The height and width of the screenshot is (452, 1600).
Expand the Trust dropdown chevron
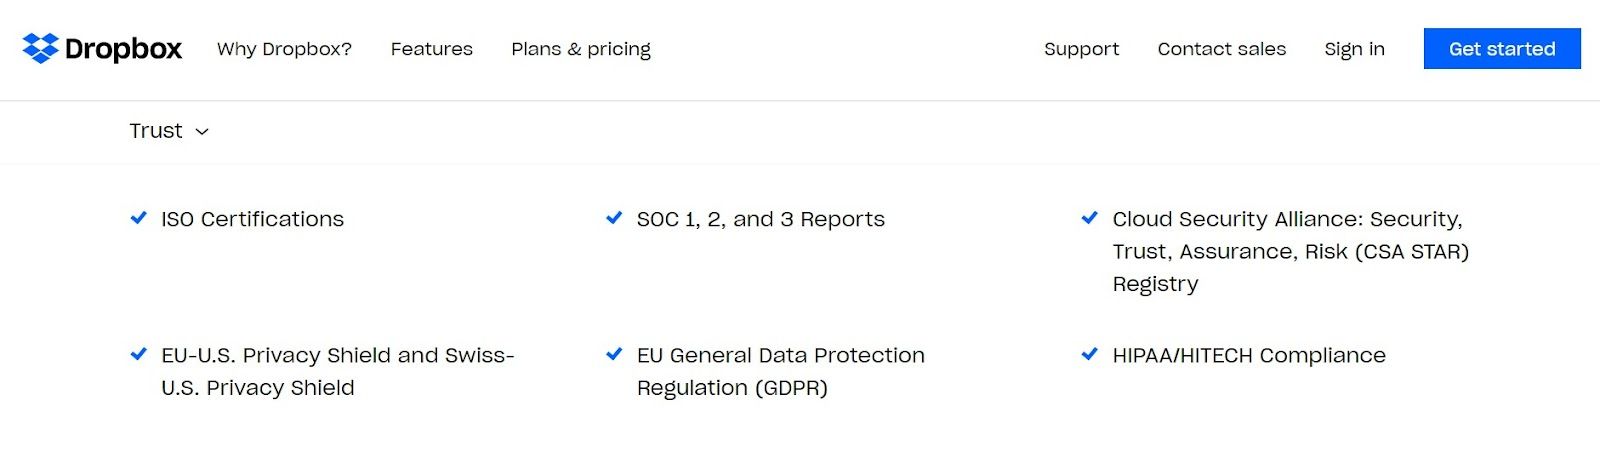pyautogui.click(x=202, y=132)
